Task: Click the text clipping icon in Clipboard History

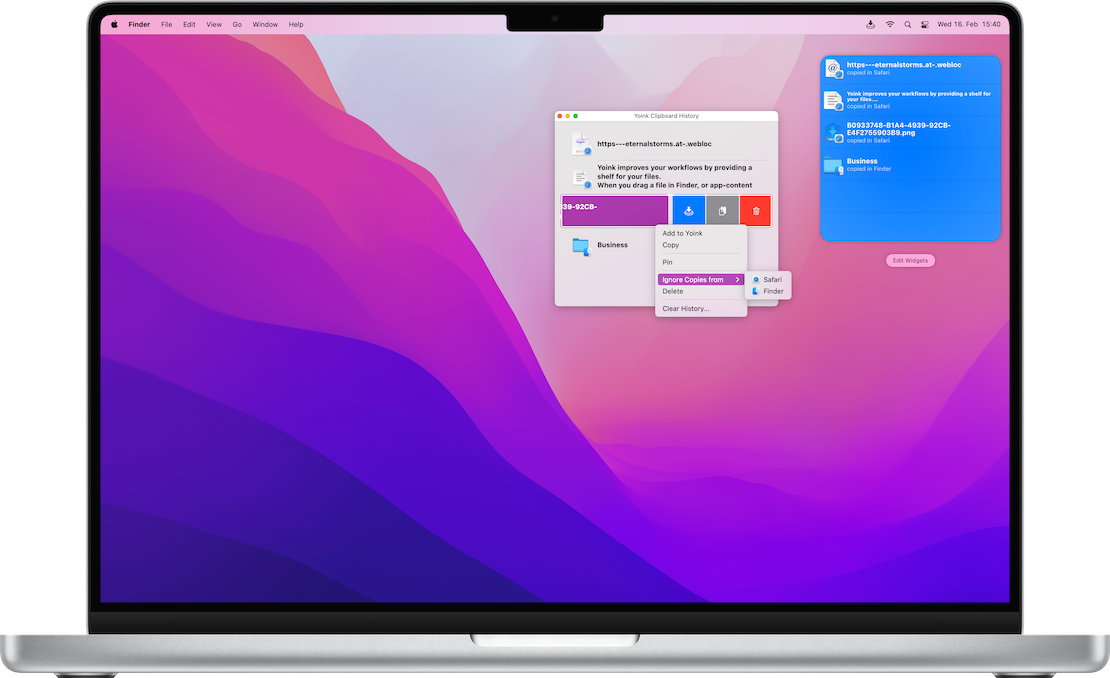Action: pos(581,178)
